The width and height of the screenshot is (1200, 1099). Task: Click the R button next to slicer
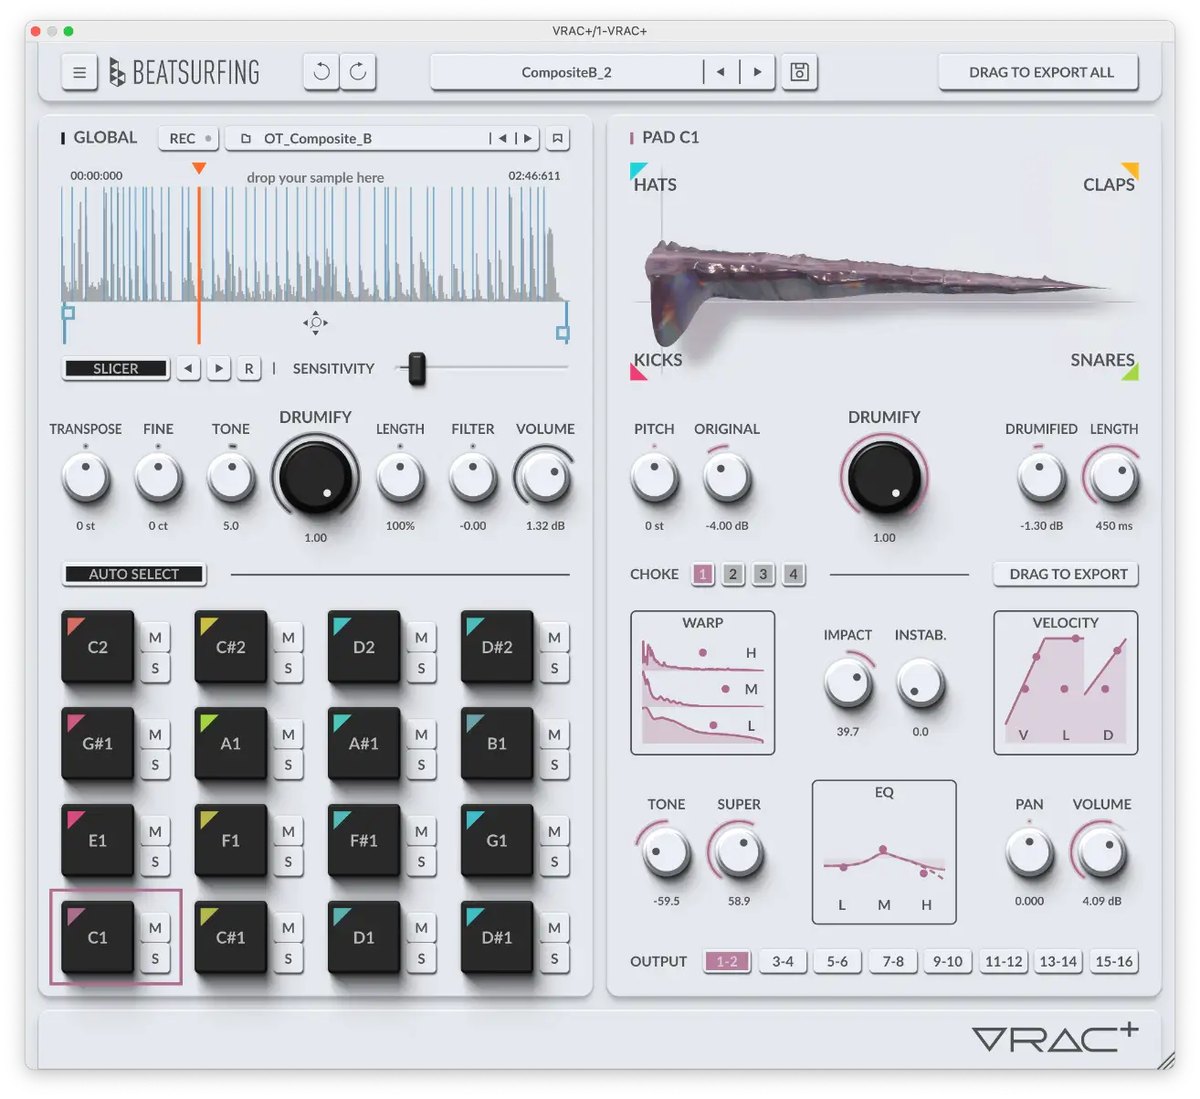pos(249,368)
